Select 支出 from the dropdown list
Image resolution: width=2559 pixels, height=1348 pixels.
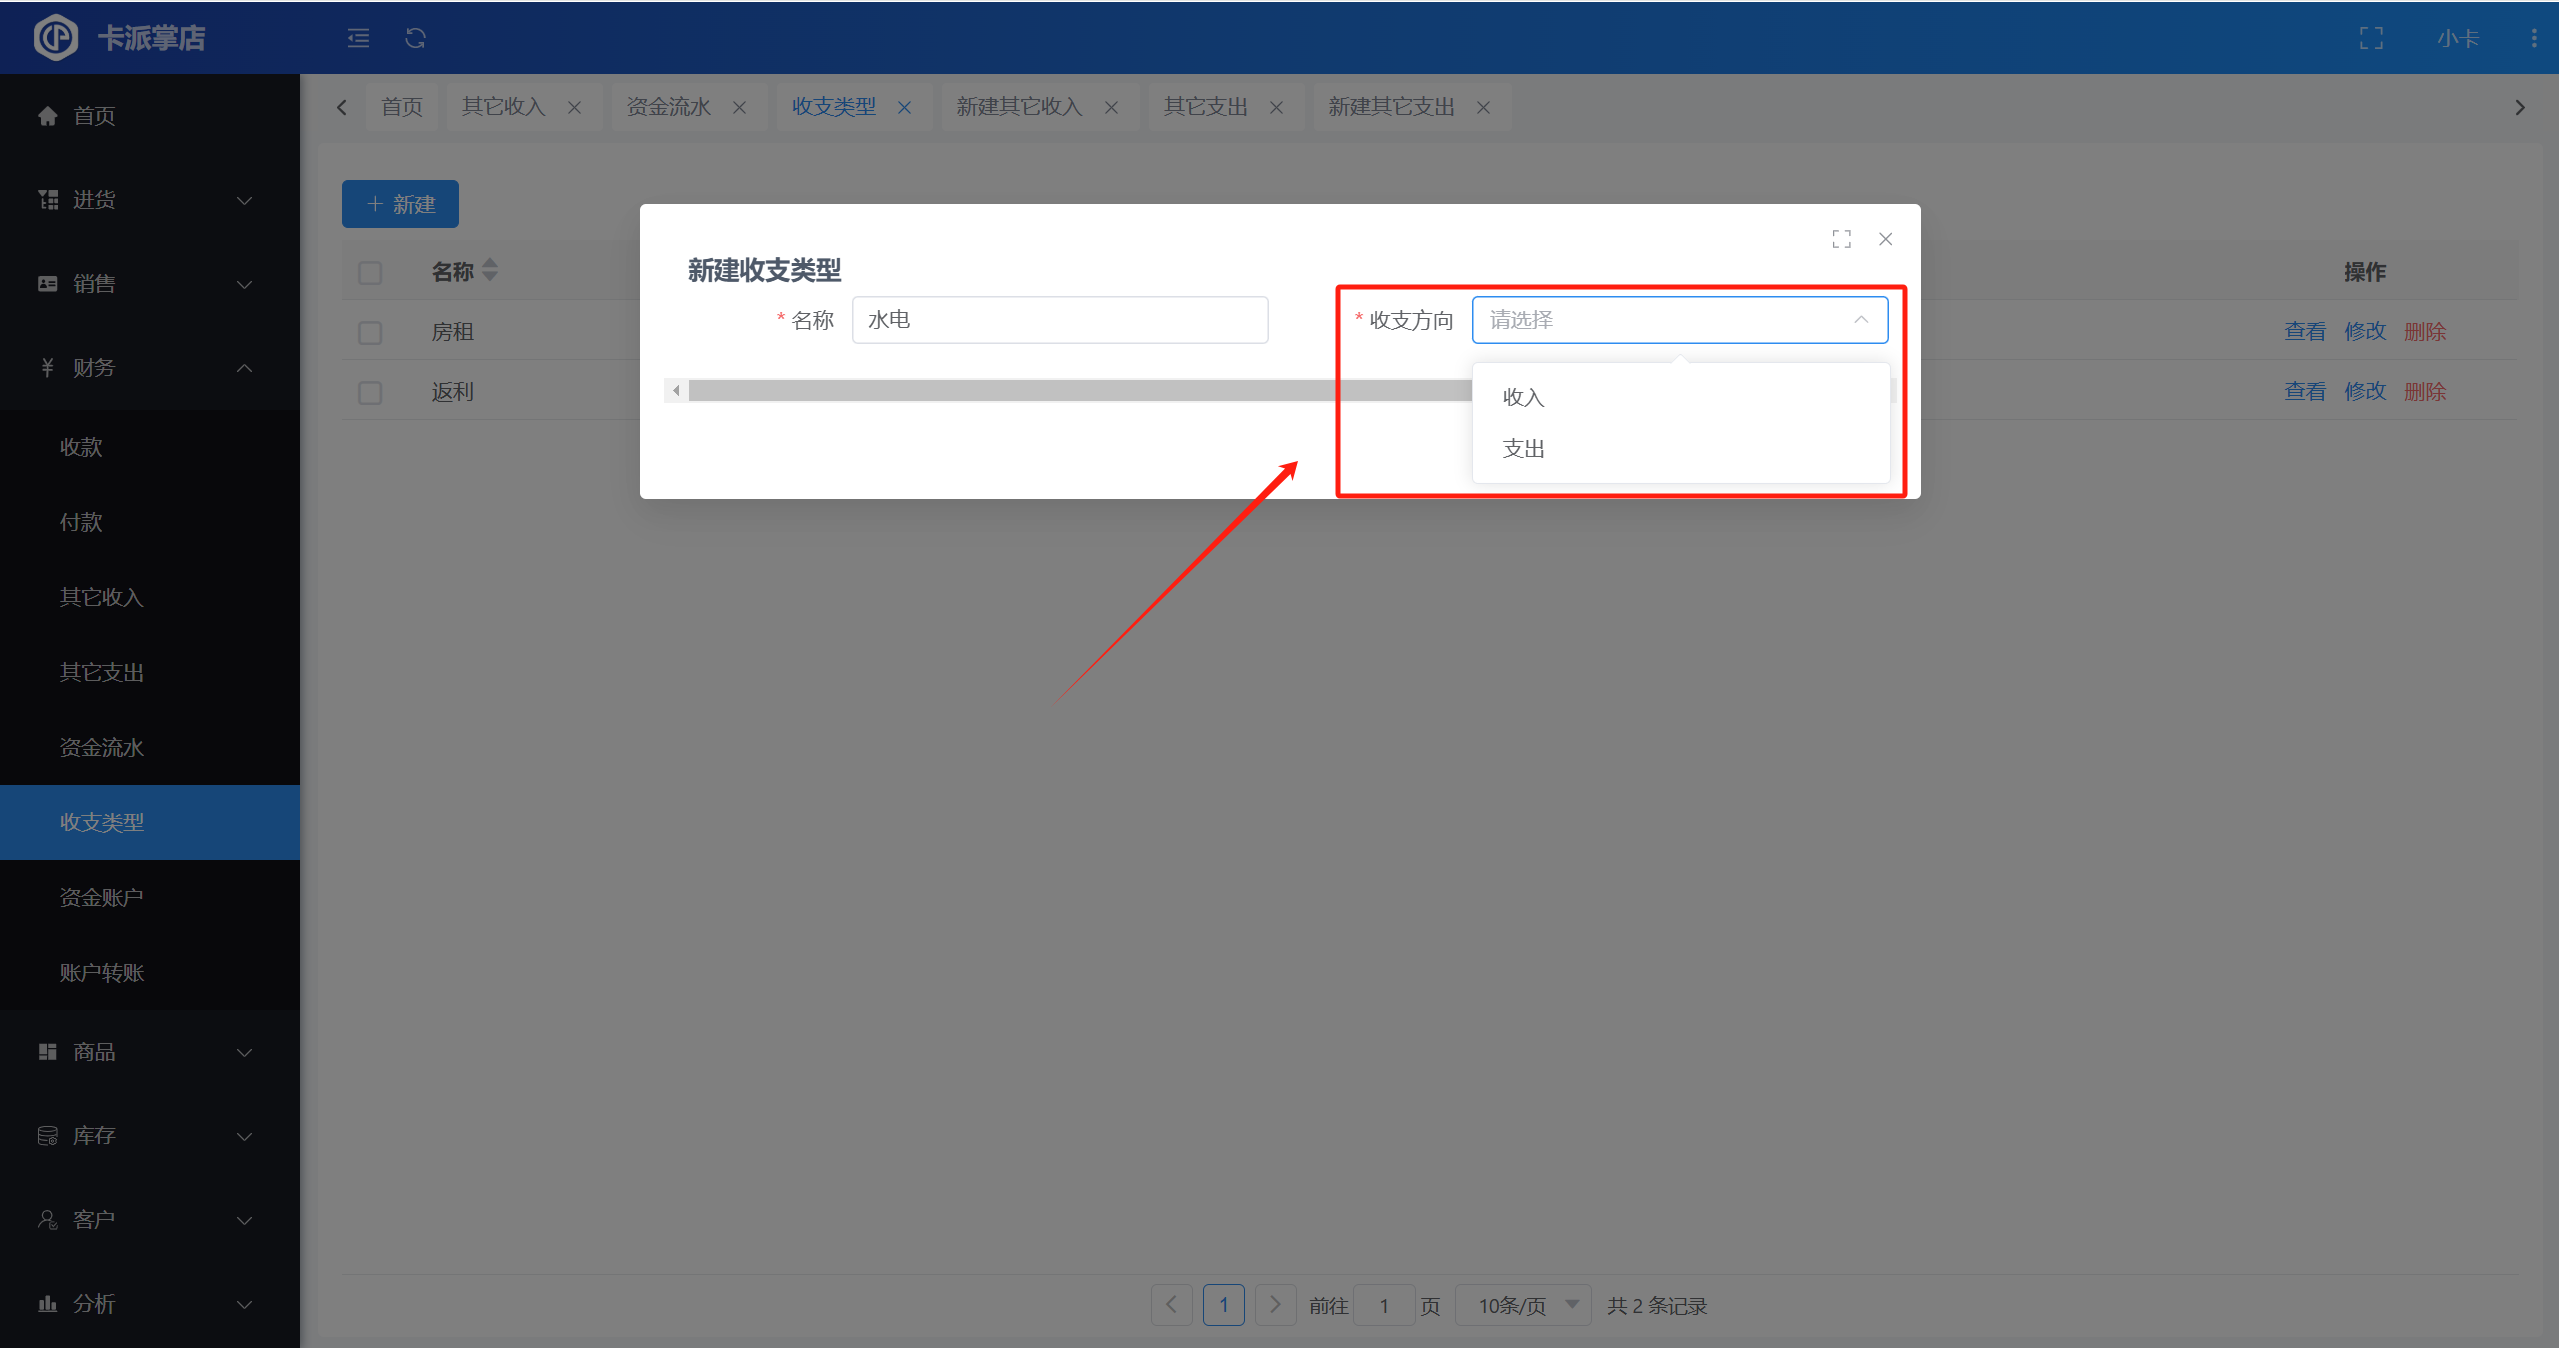(1523, 449)
